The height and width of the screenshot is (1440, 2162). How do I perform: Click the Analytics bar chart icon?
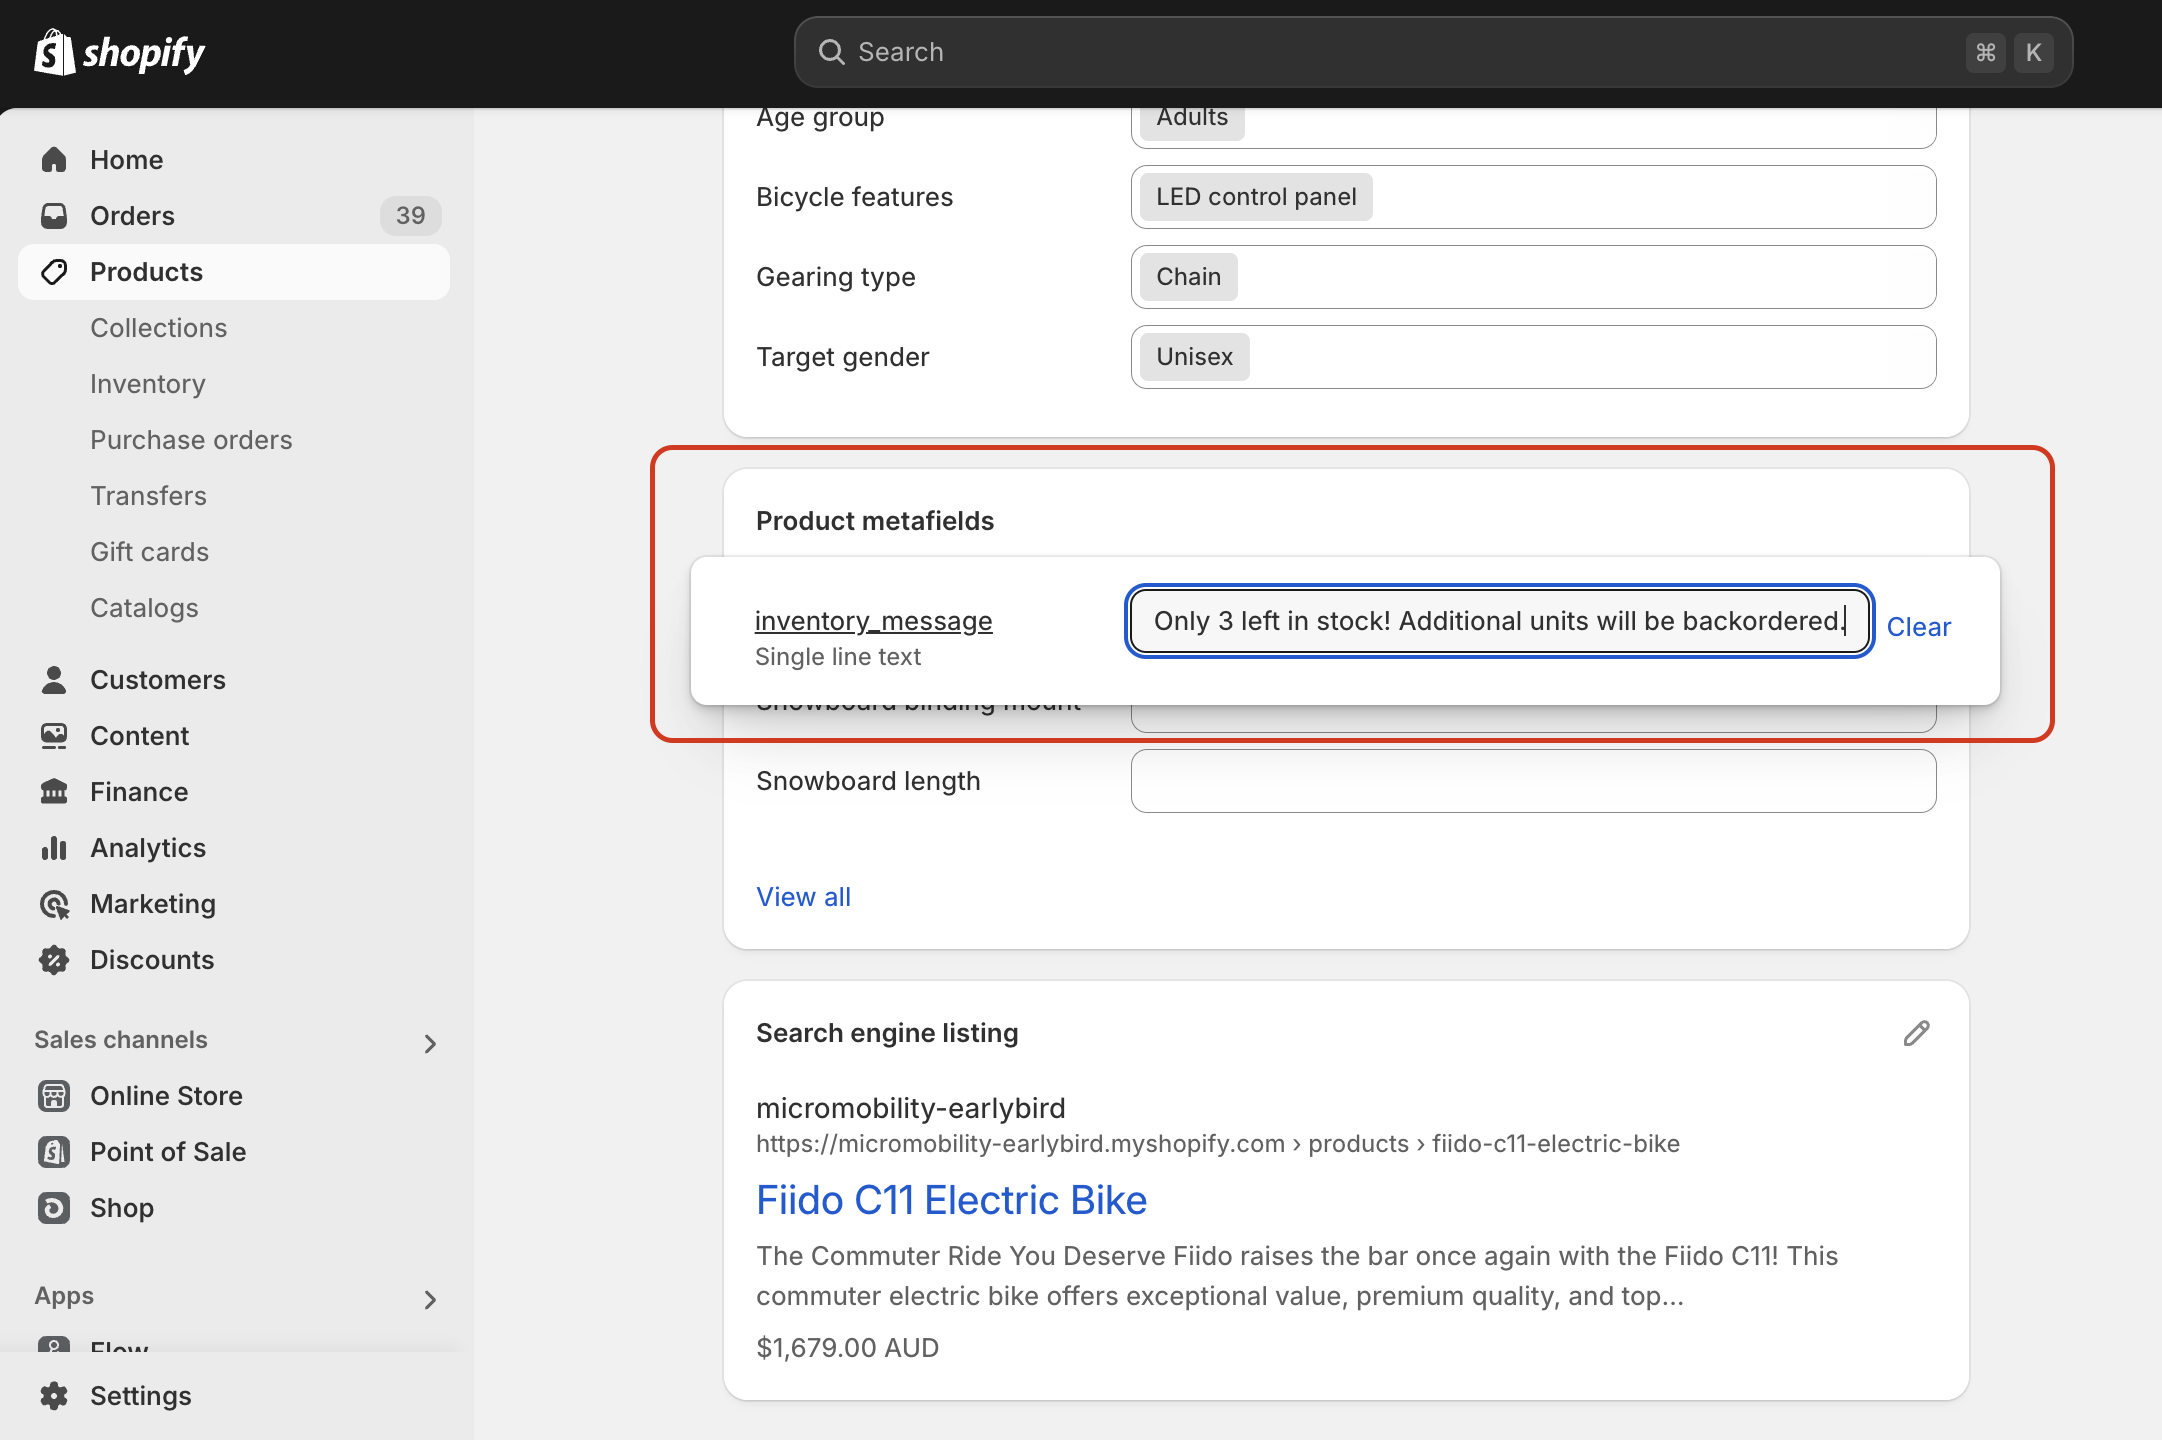pos(54,848)
